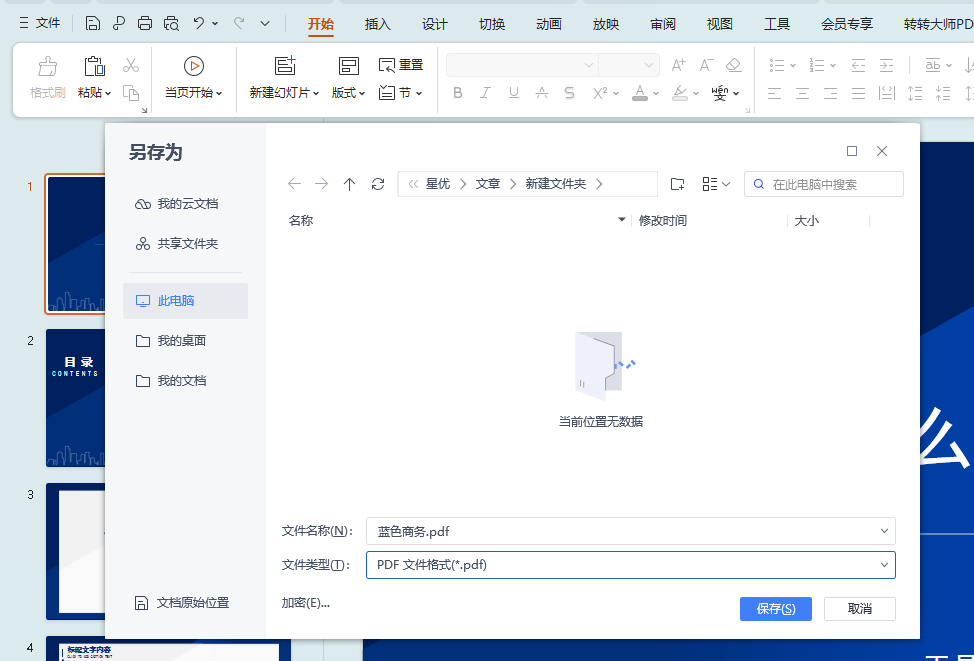Image resolution: width=974 pixels, height=661 pixels.
Task: Click the cut scissors icon
Action: (130, 65)
